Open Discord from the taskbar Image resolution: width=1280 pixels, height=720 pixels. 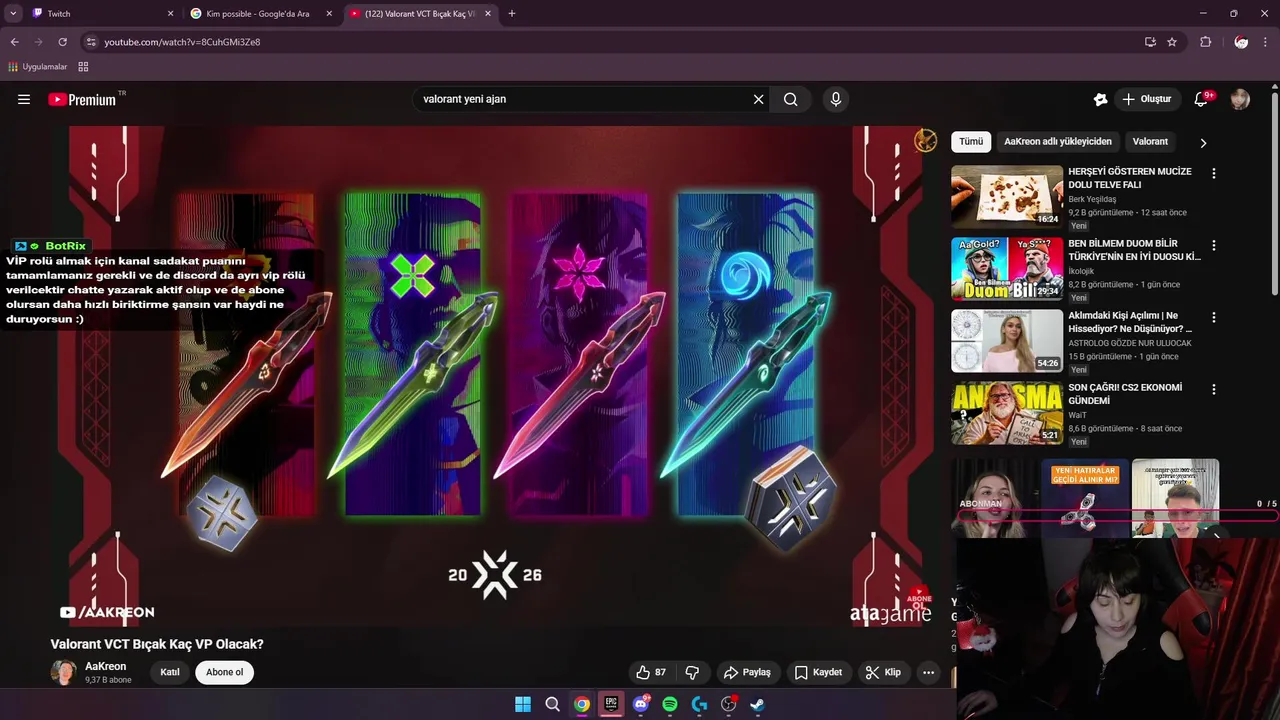click(x=641, y=704)
